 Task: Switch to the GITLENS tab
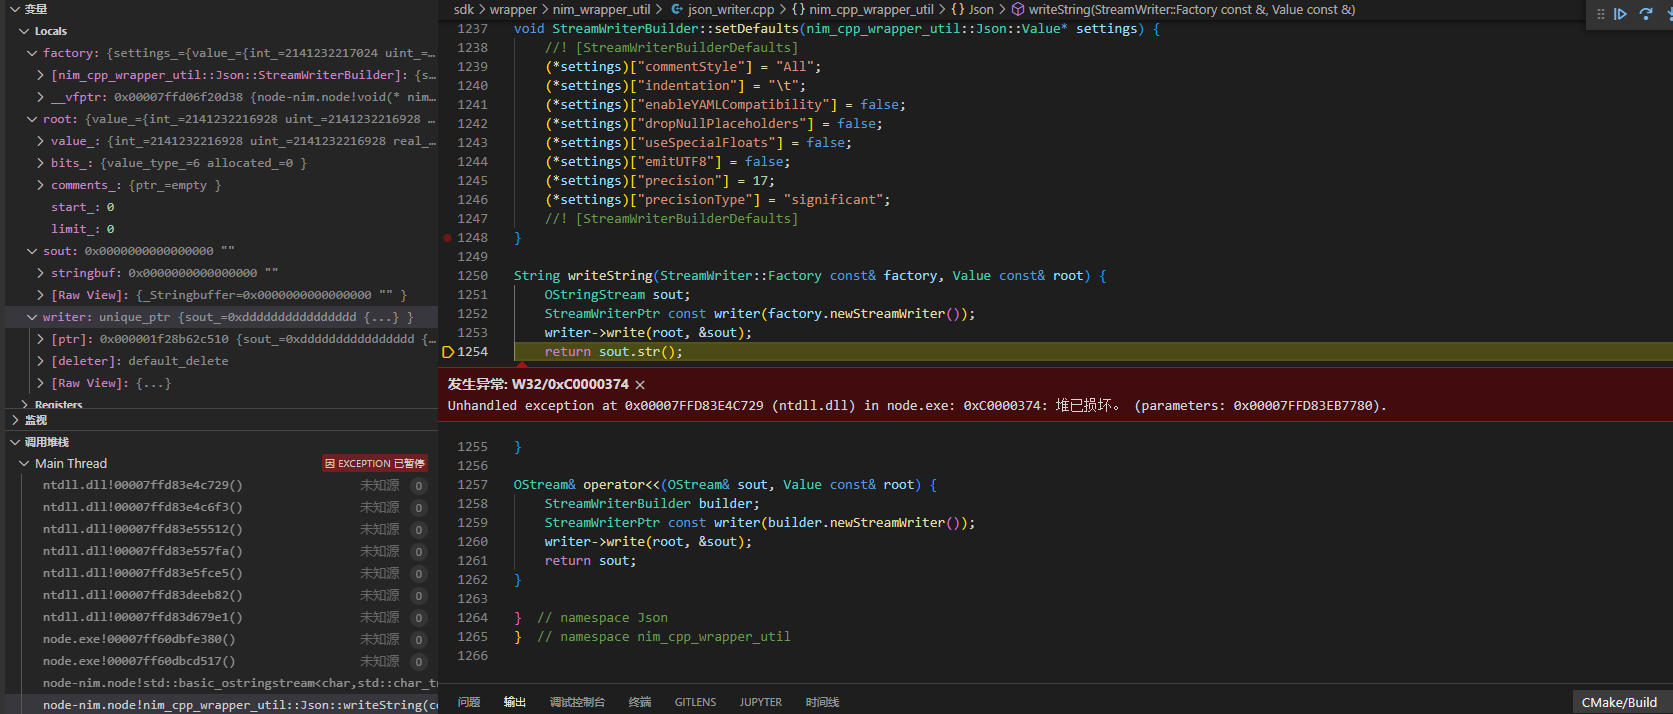[695, 702]
